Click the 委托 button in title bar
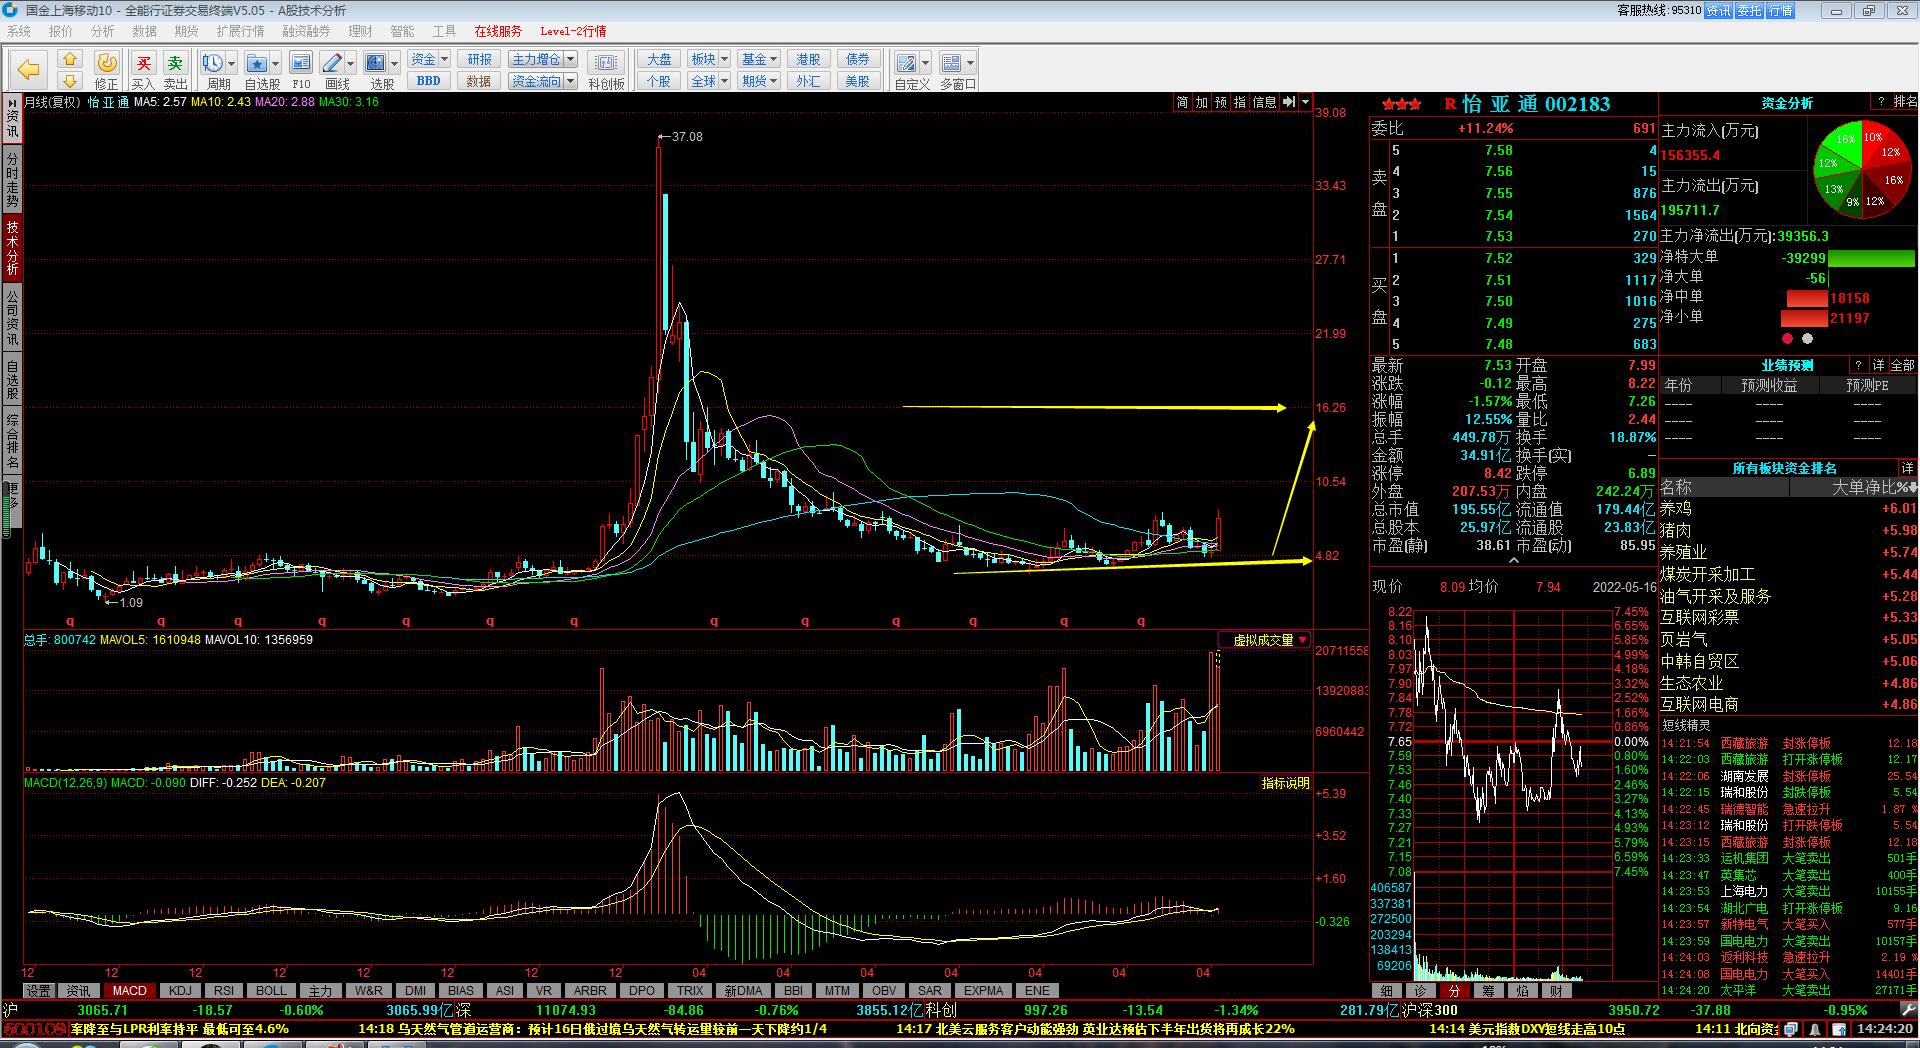1920x1048 pixels. (1749, 10)
